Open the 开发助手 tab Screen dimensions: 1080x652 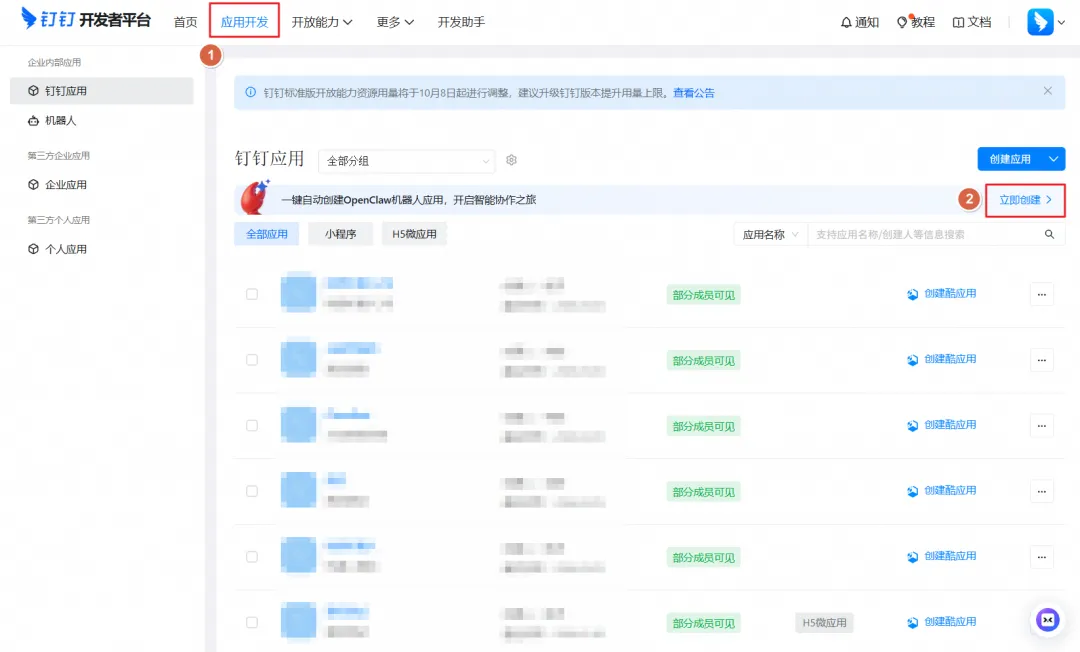coord(461,22)
